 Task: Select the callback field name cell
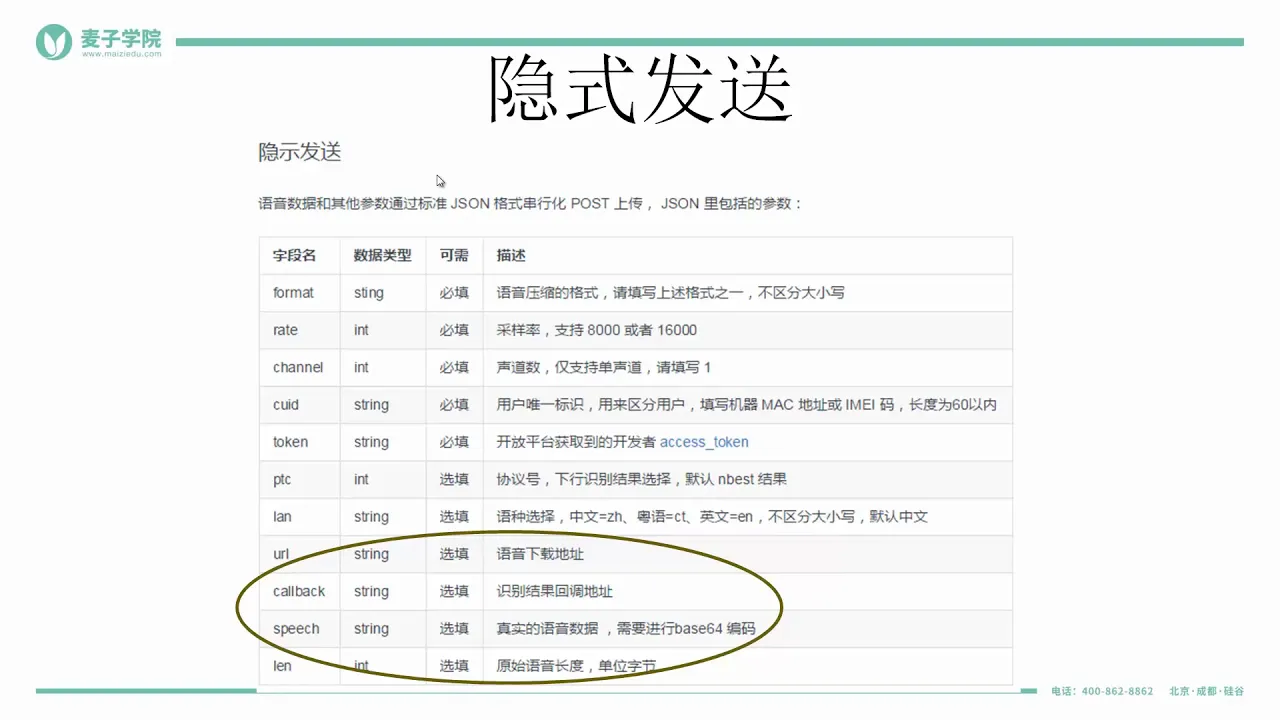pos(299,592)
